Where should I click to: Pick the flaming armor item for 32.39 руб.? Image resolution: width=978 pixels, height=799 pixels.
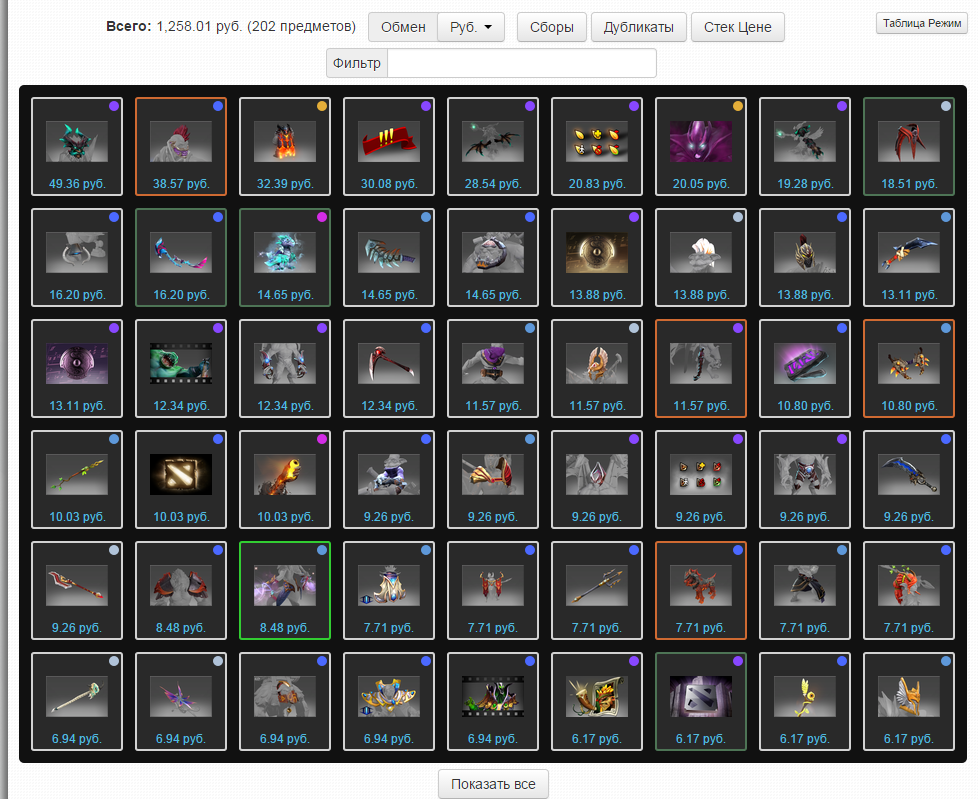point(285,147)
